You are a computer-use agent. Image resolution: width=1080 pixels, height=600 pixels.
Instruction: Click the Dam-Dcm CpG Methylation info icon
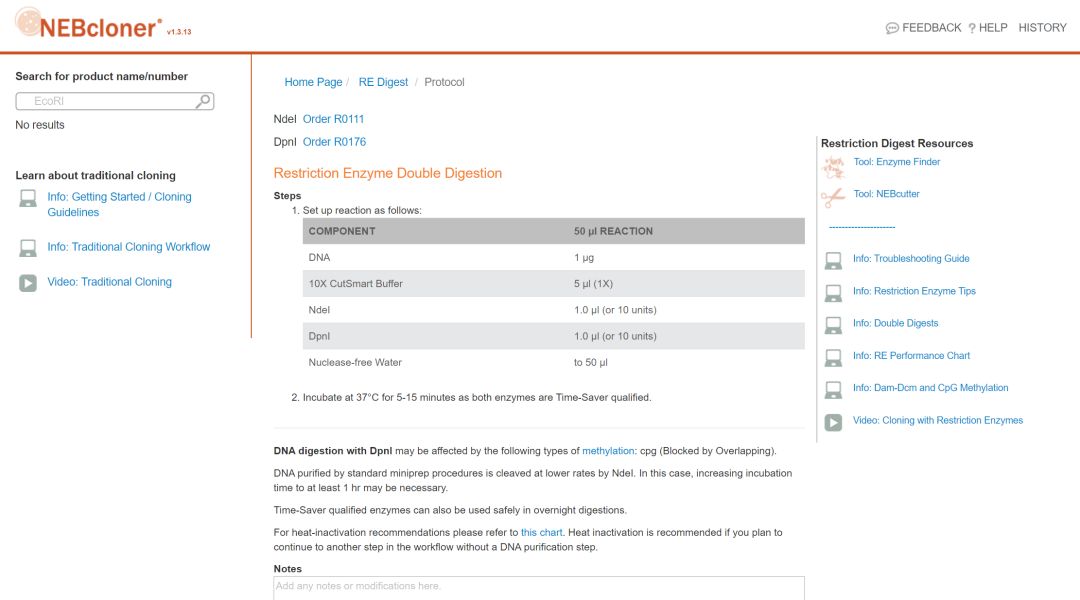coord(833,390)
